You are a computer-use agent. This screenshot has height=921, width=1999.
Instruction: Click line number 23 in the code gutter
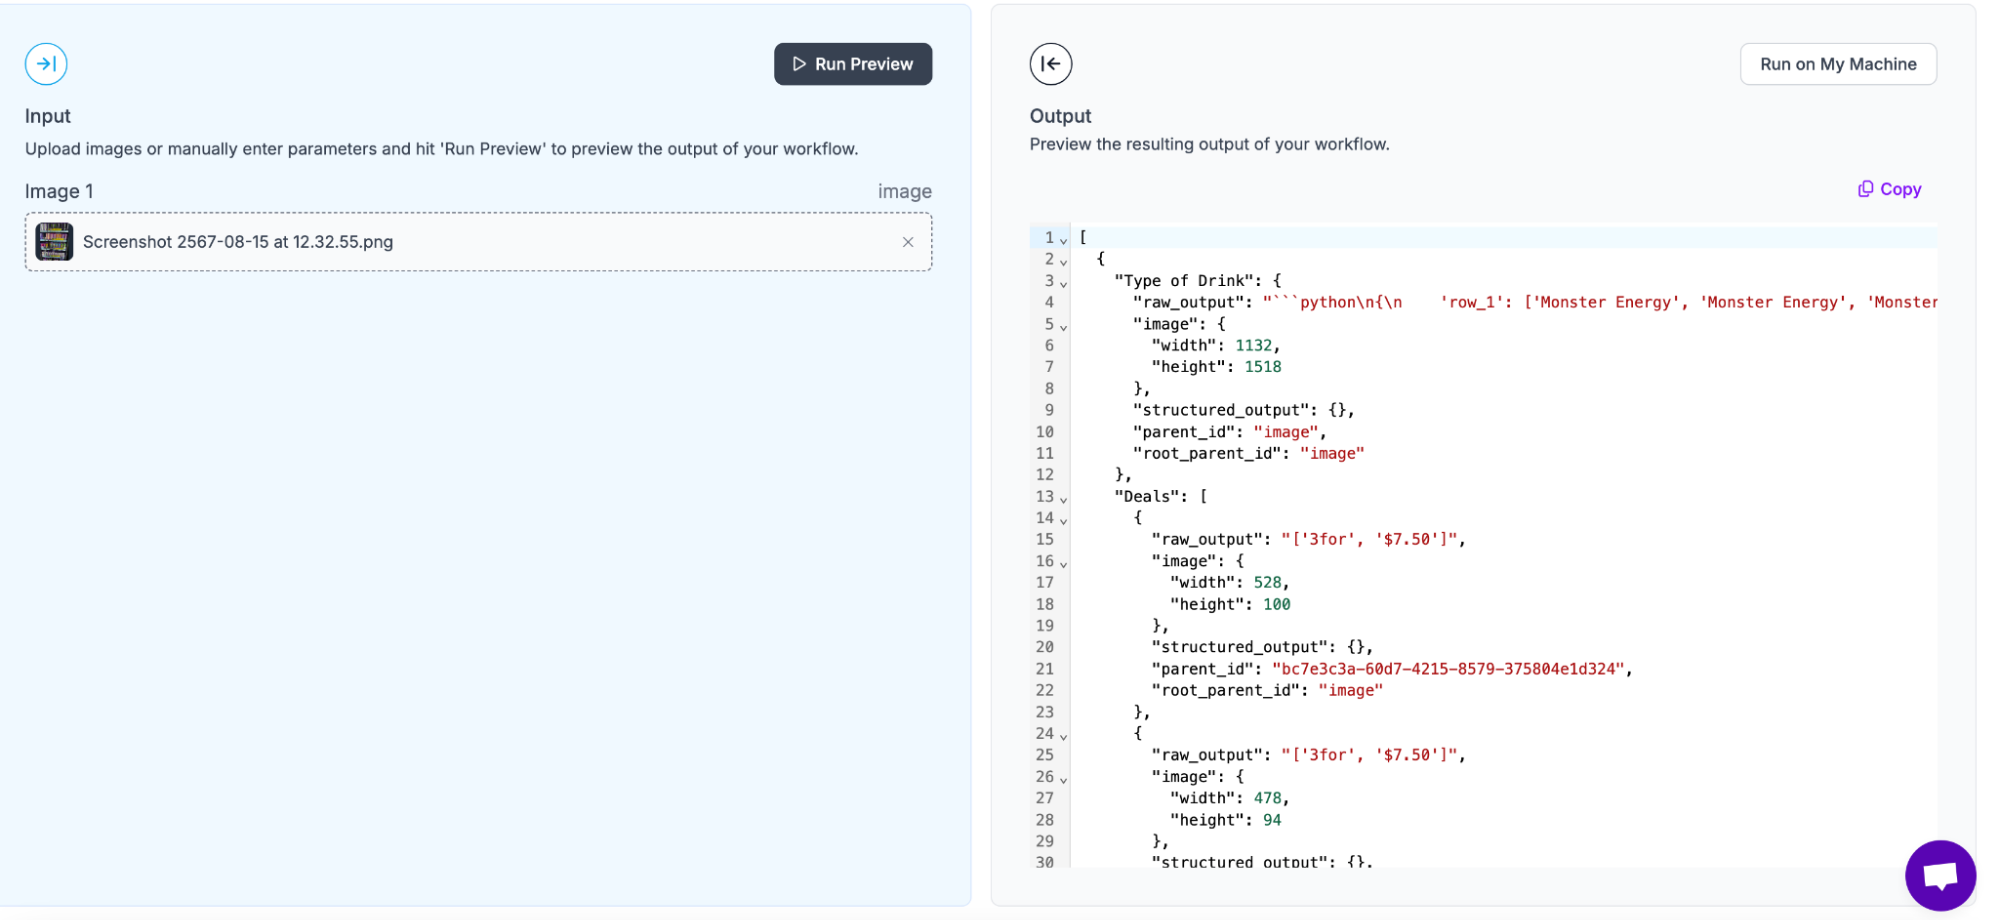pos(1045,712)
